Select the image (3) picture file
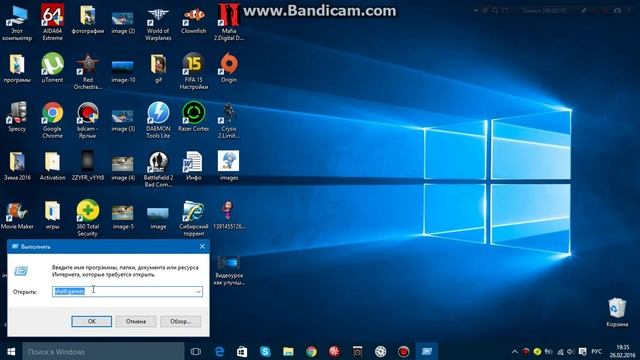The image size is (640, 360). point(123,120)
